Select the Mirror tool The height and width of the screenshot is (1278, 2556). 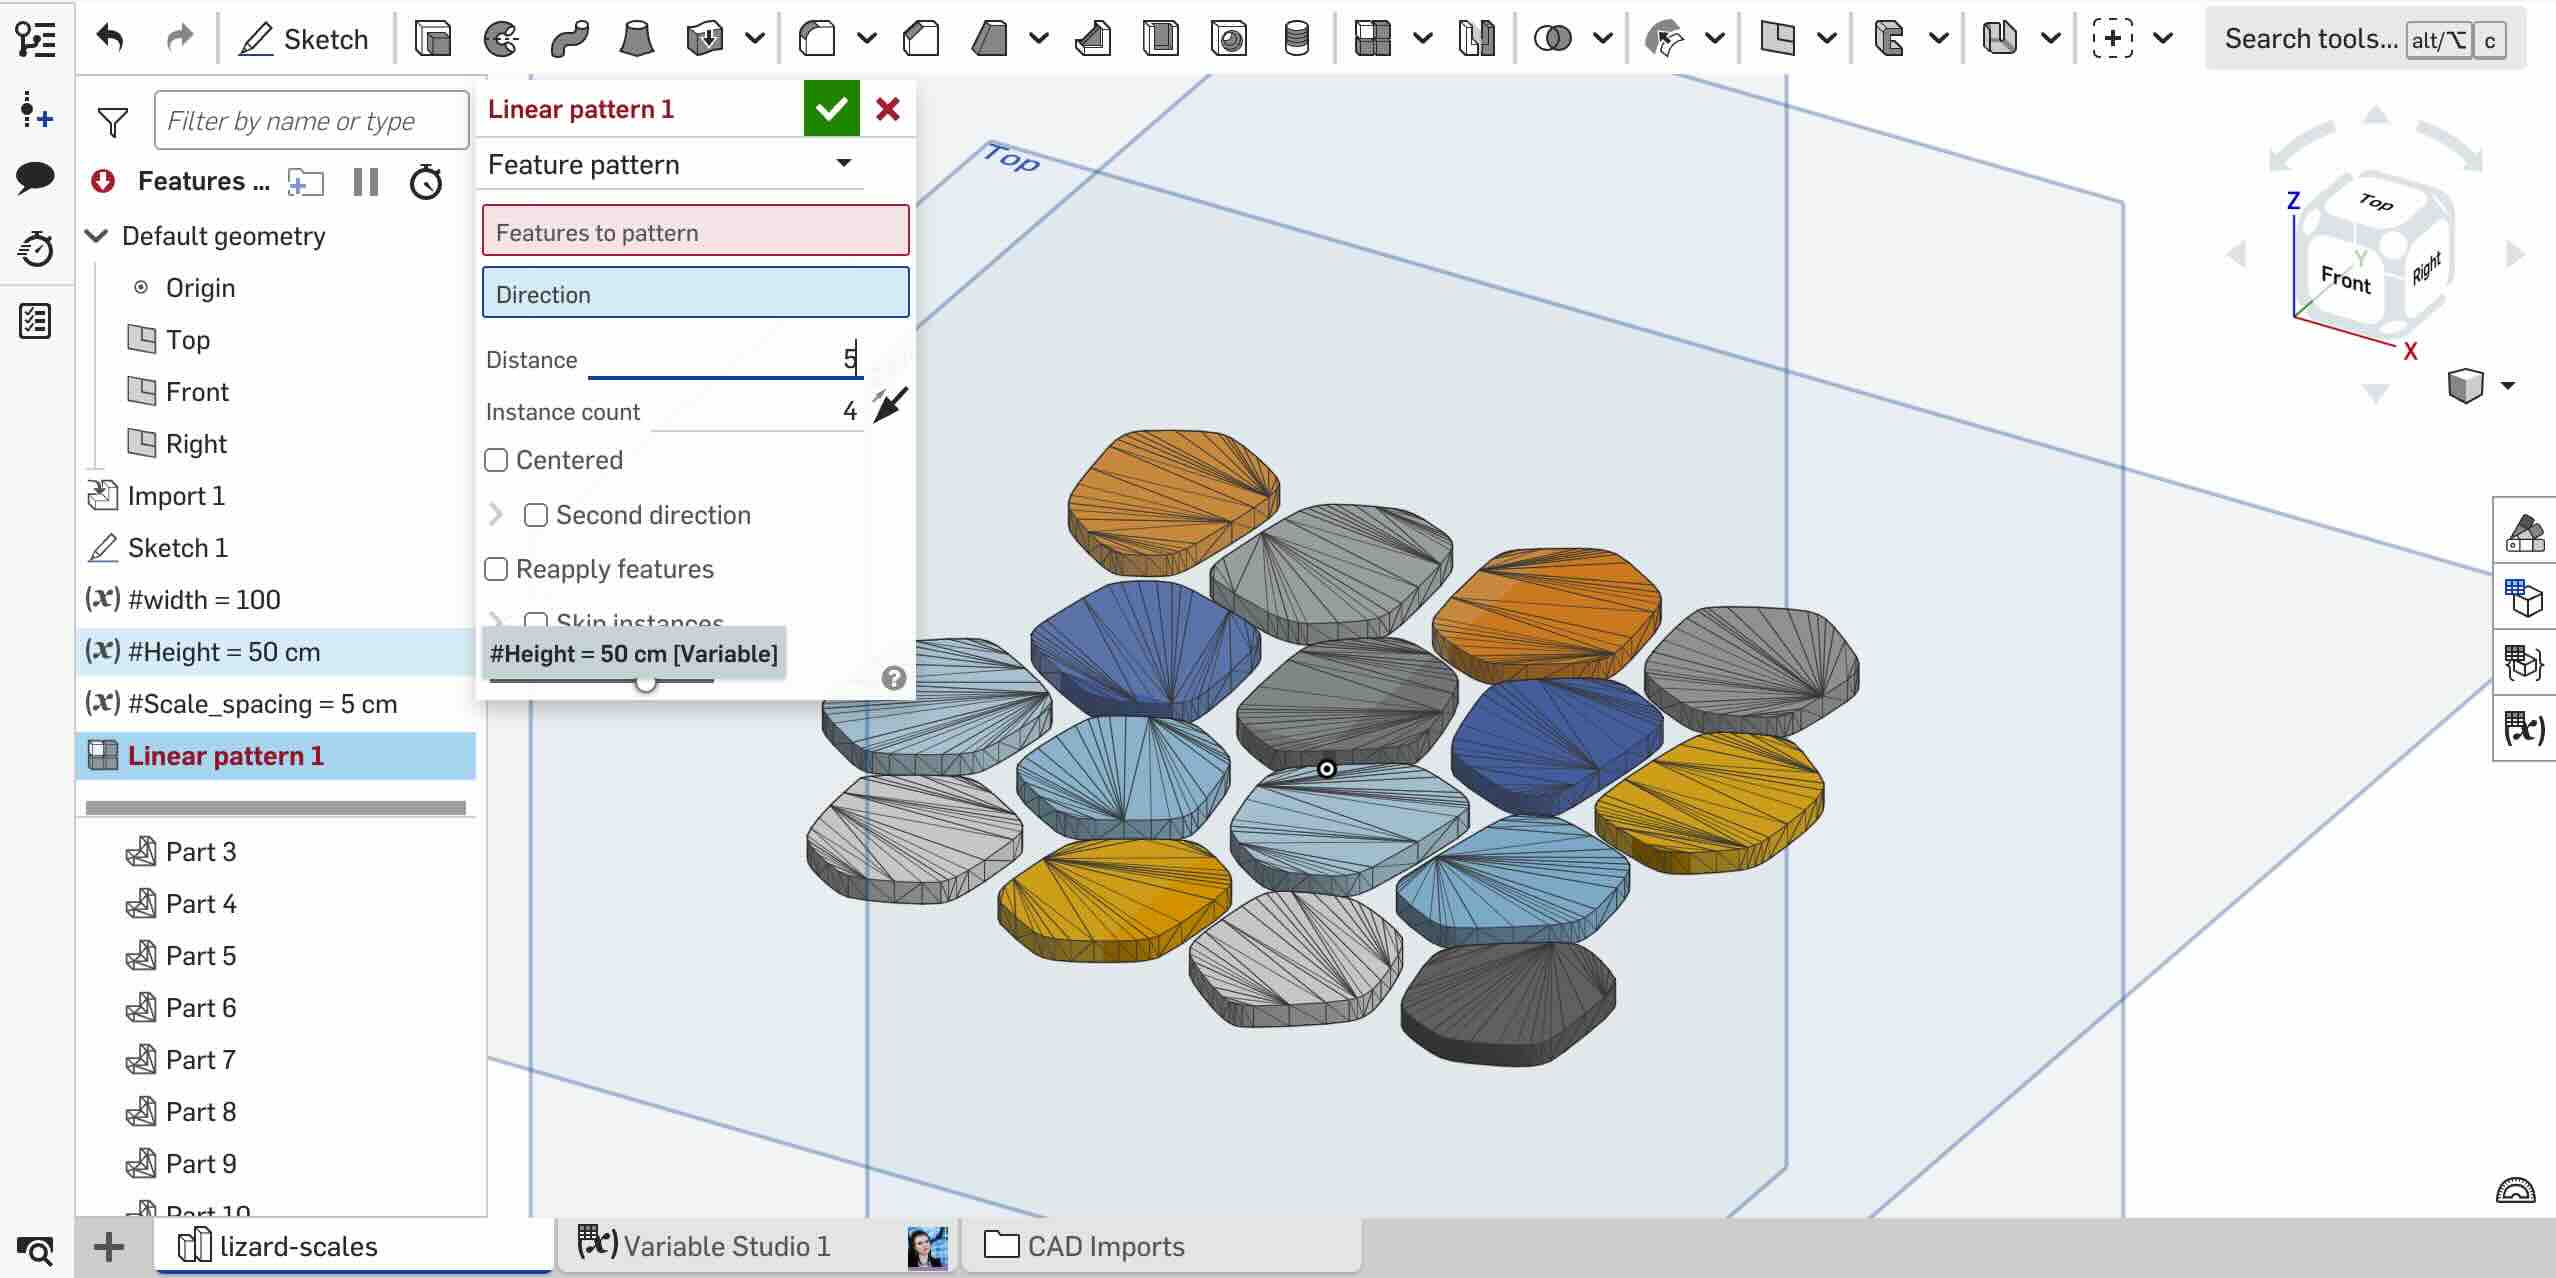[x=1477, y=39]
